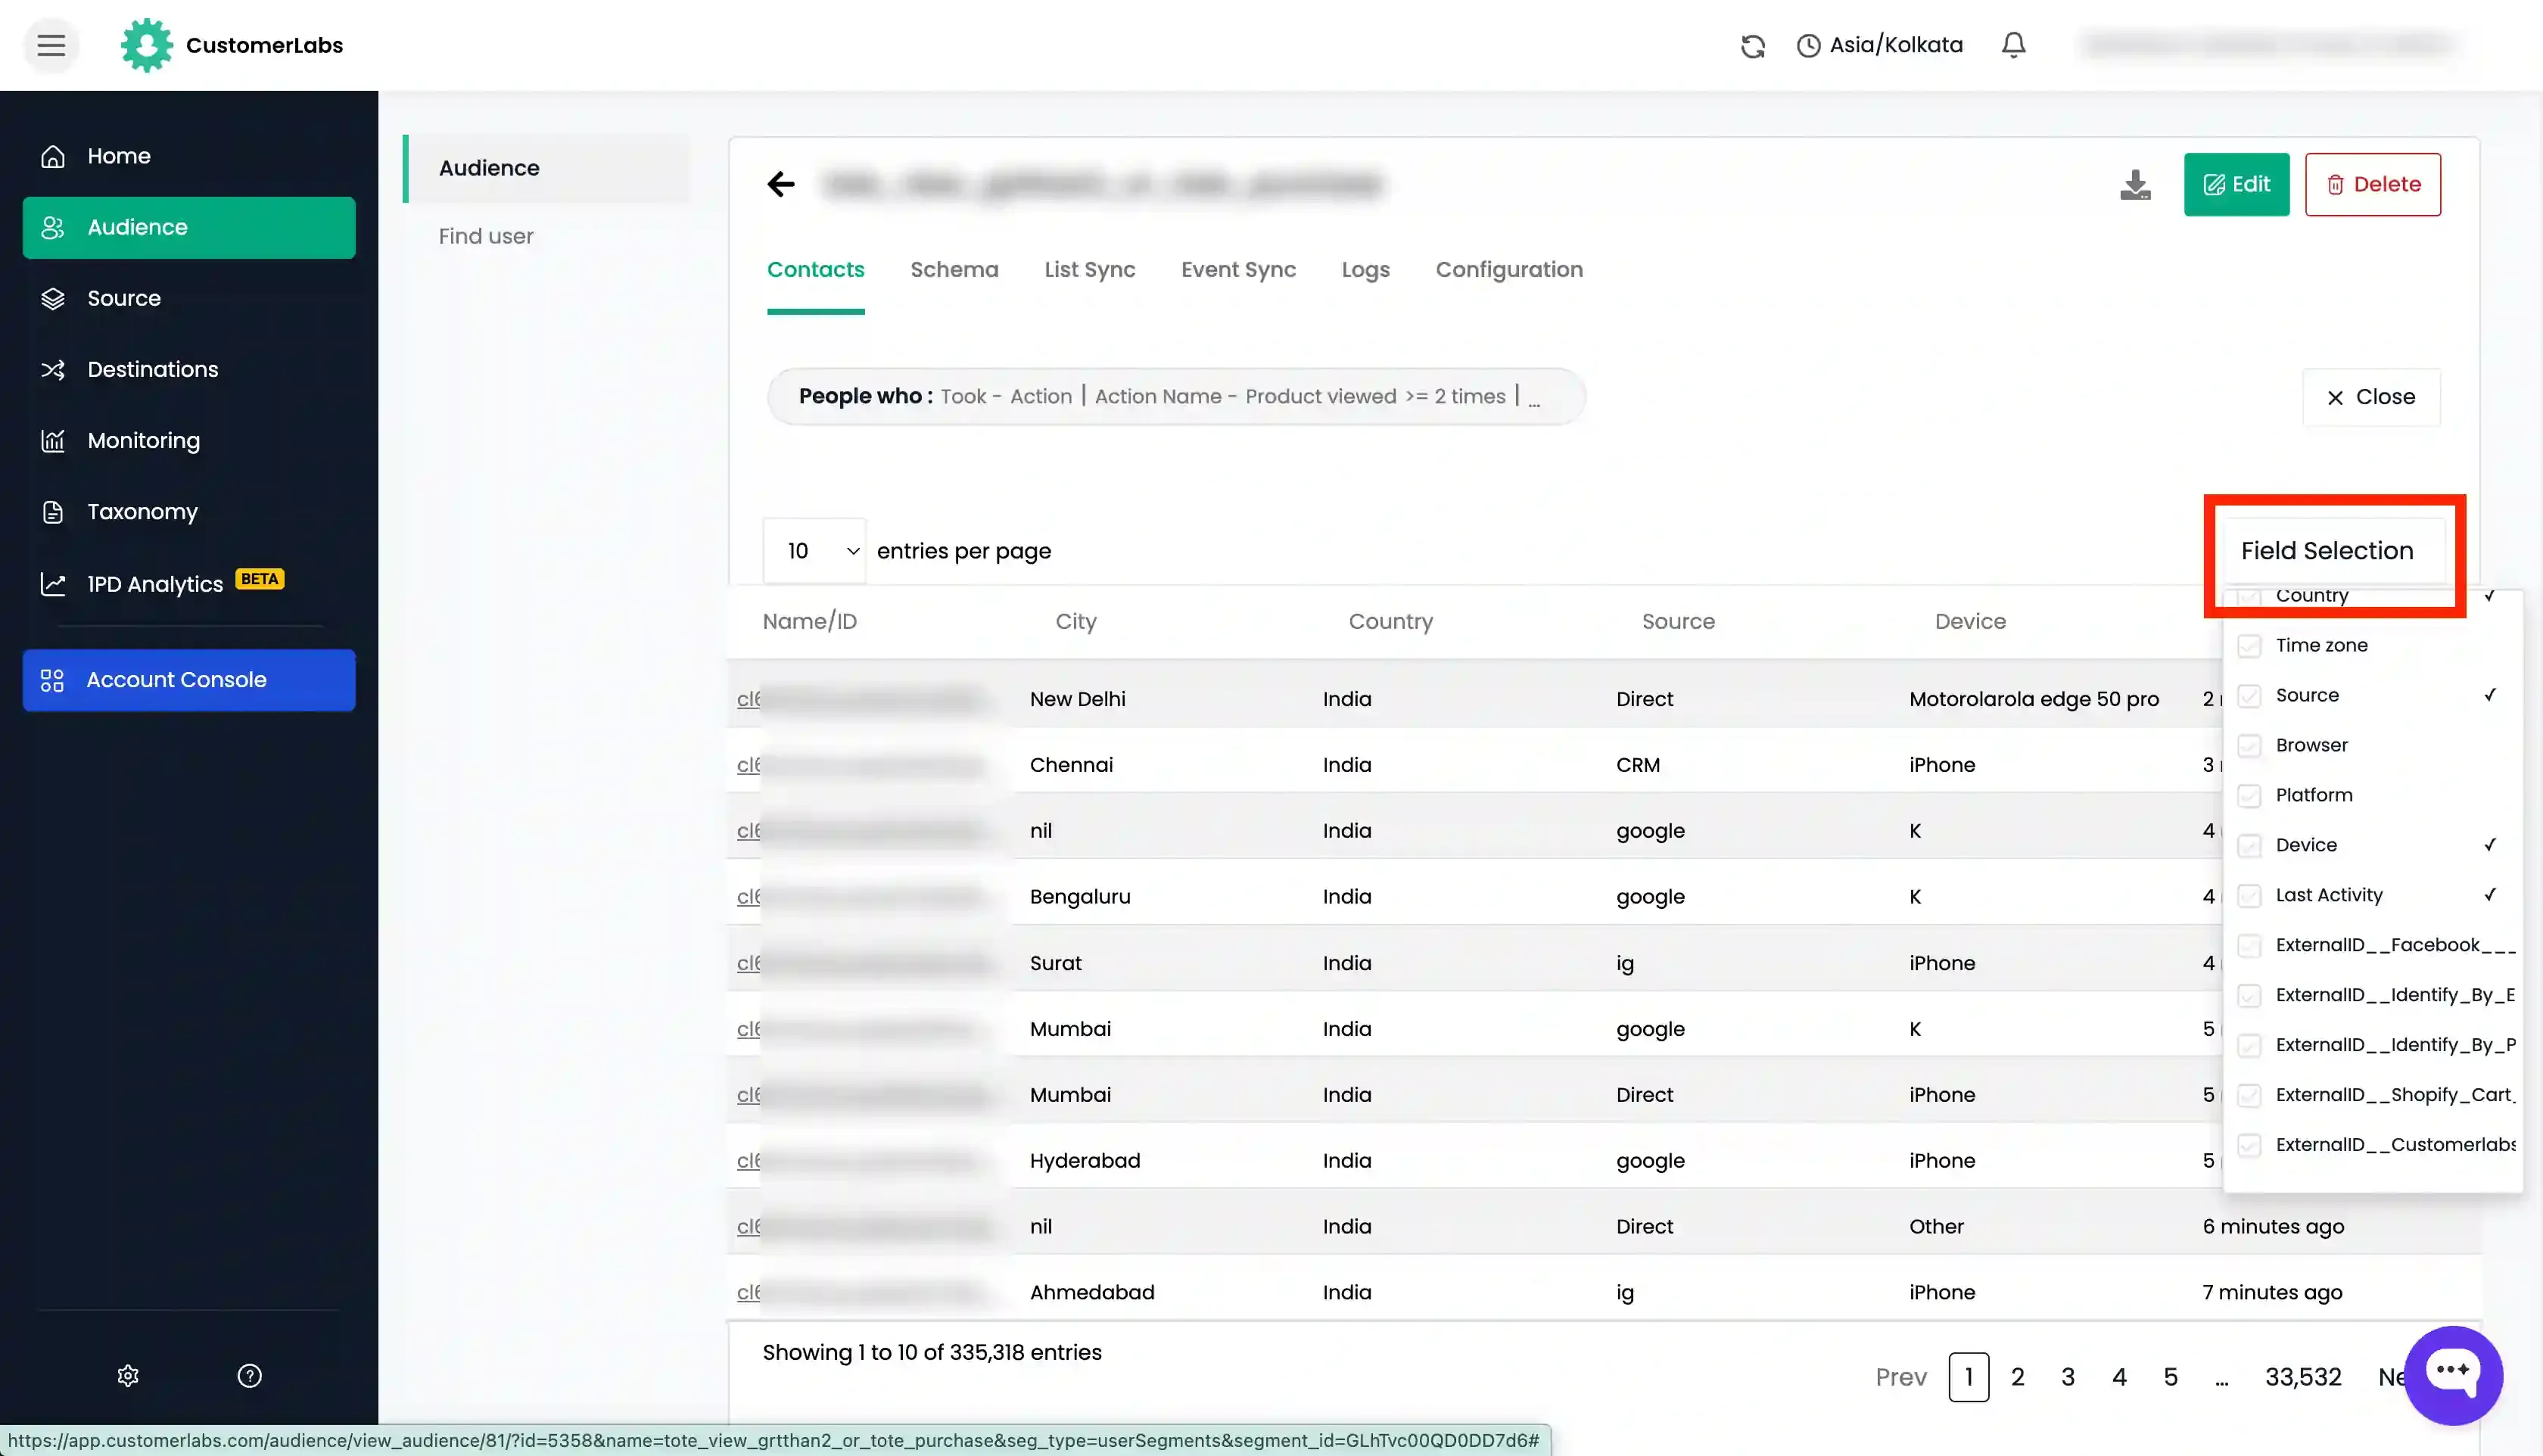2543x1456 pixels.
Task: Click the CustomerLabs gear logo
Action: [146, 45]
